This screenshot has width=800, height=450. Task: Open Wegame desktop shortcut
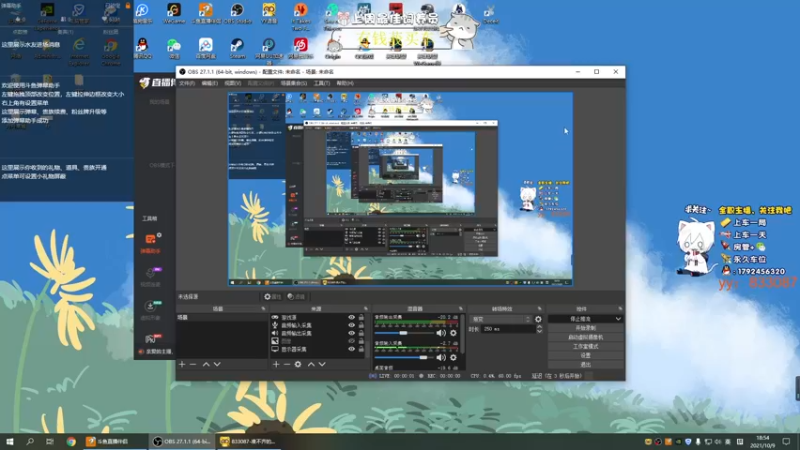[x=174, y=14]
